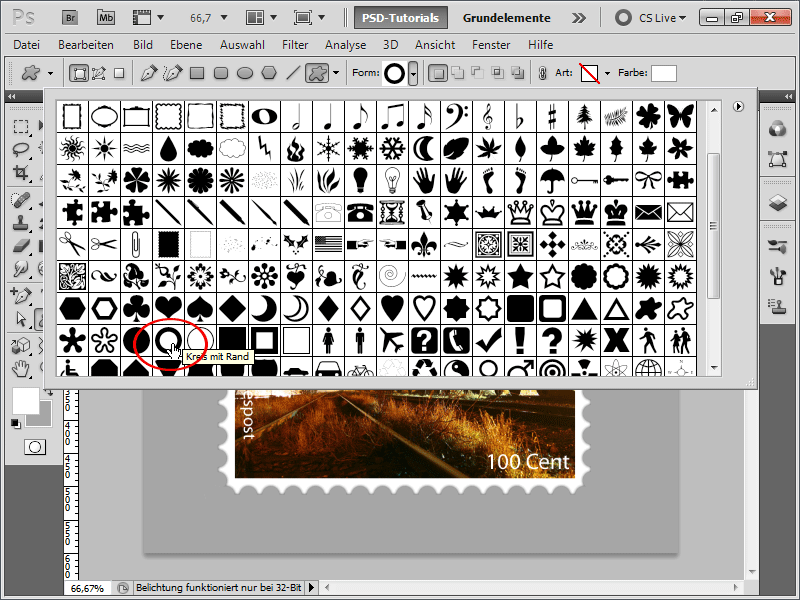Pick the paper clip shape
This screenshot has height=600, width=800.
click(136, 244)
